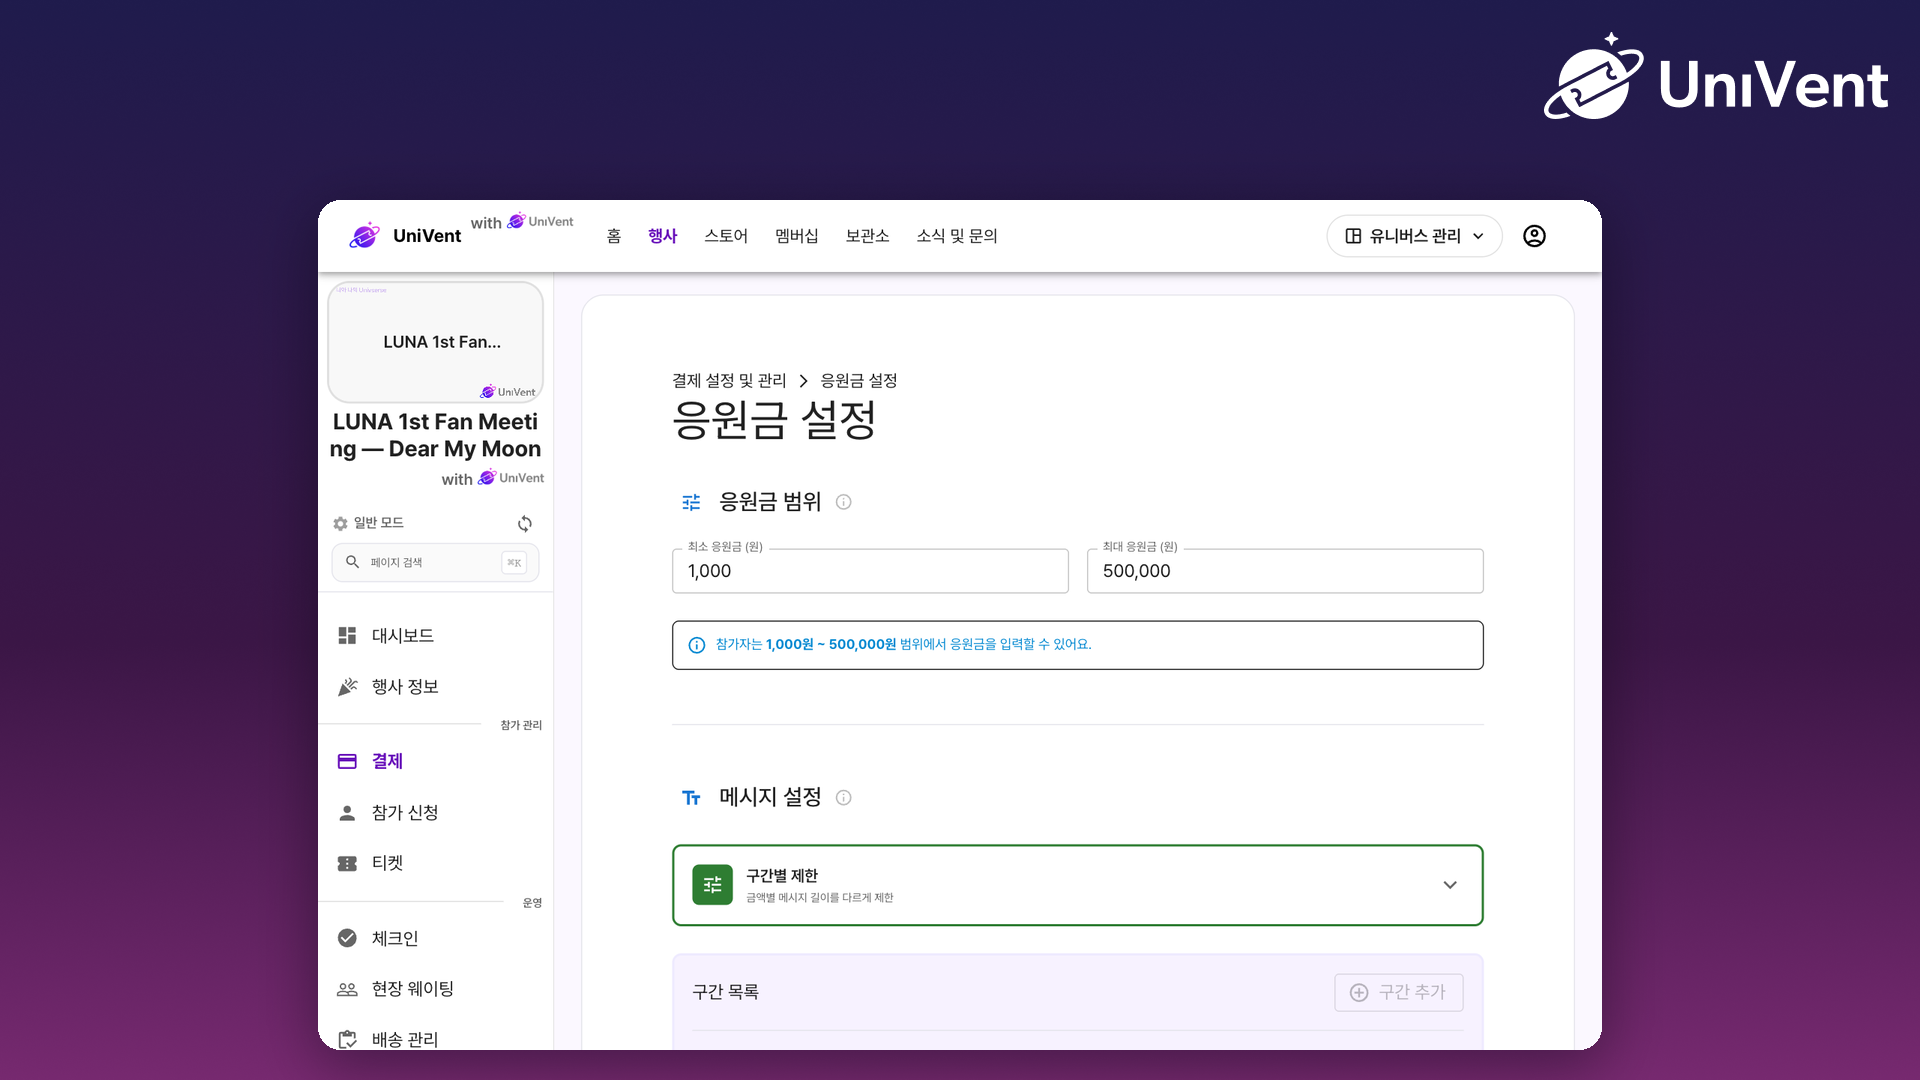Click the 참가 신청 person icon
This screenshot has height=1080, width=1920.
[x=347, y=813]
